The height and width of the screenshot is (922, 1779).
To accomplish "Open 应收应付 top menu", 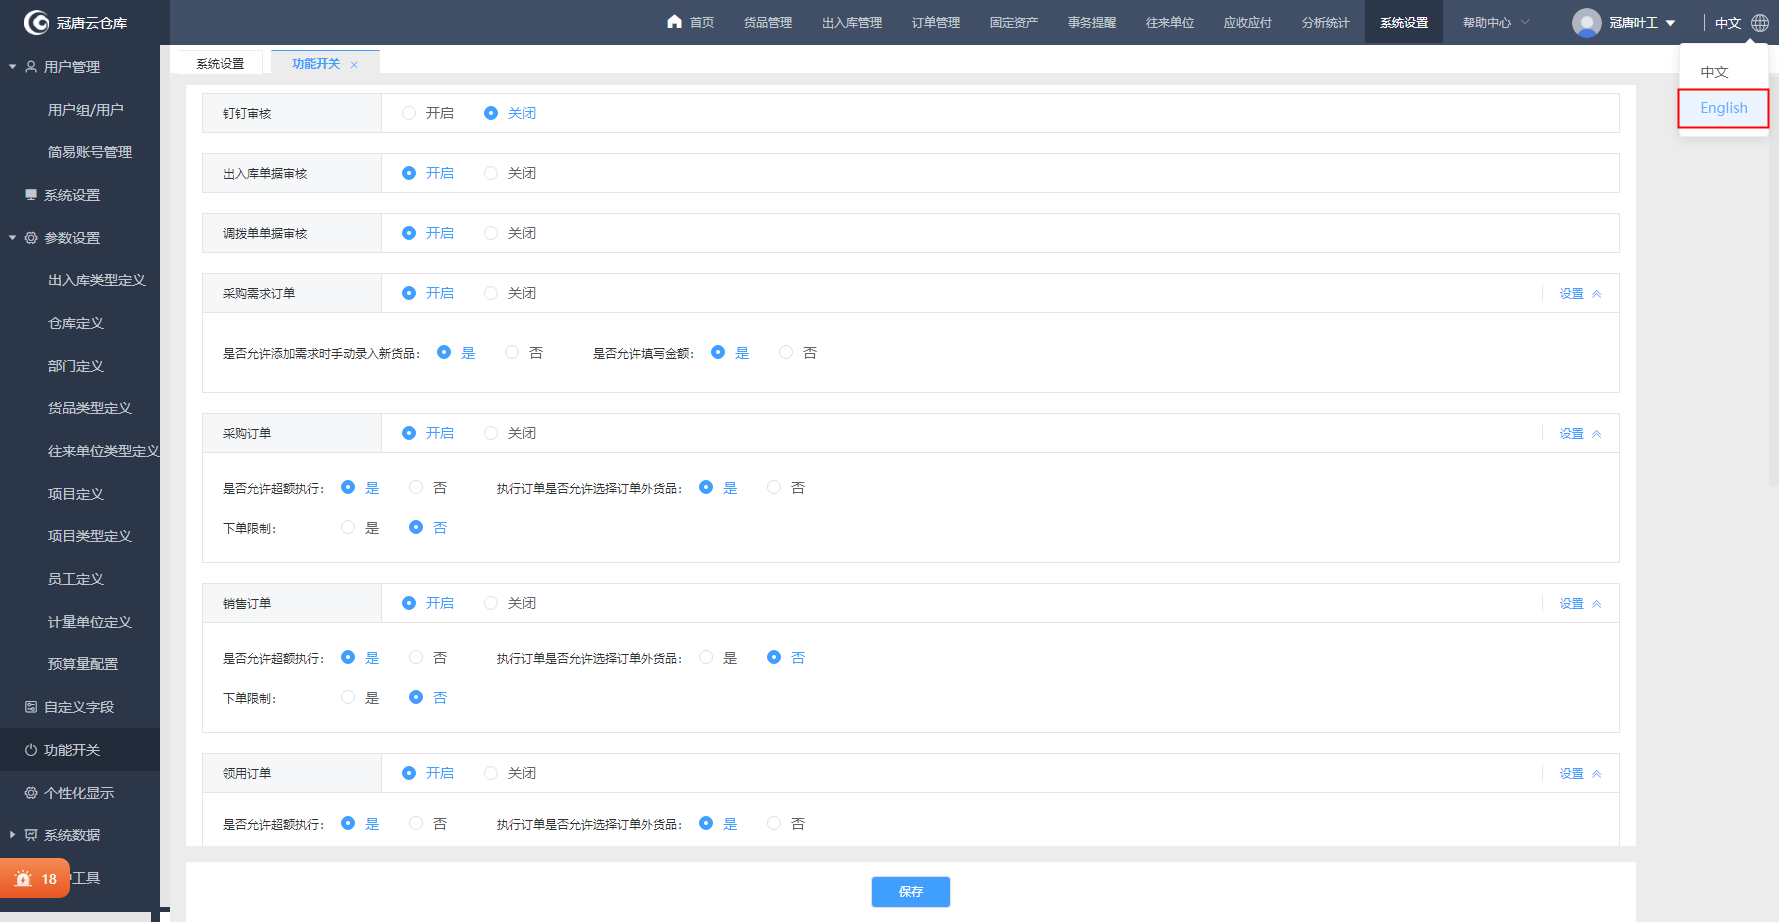I will [x=1248, y=22].
